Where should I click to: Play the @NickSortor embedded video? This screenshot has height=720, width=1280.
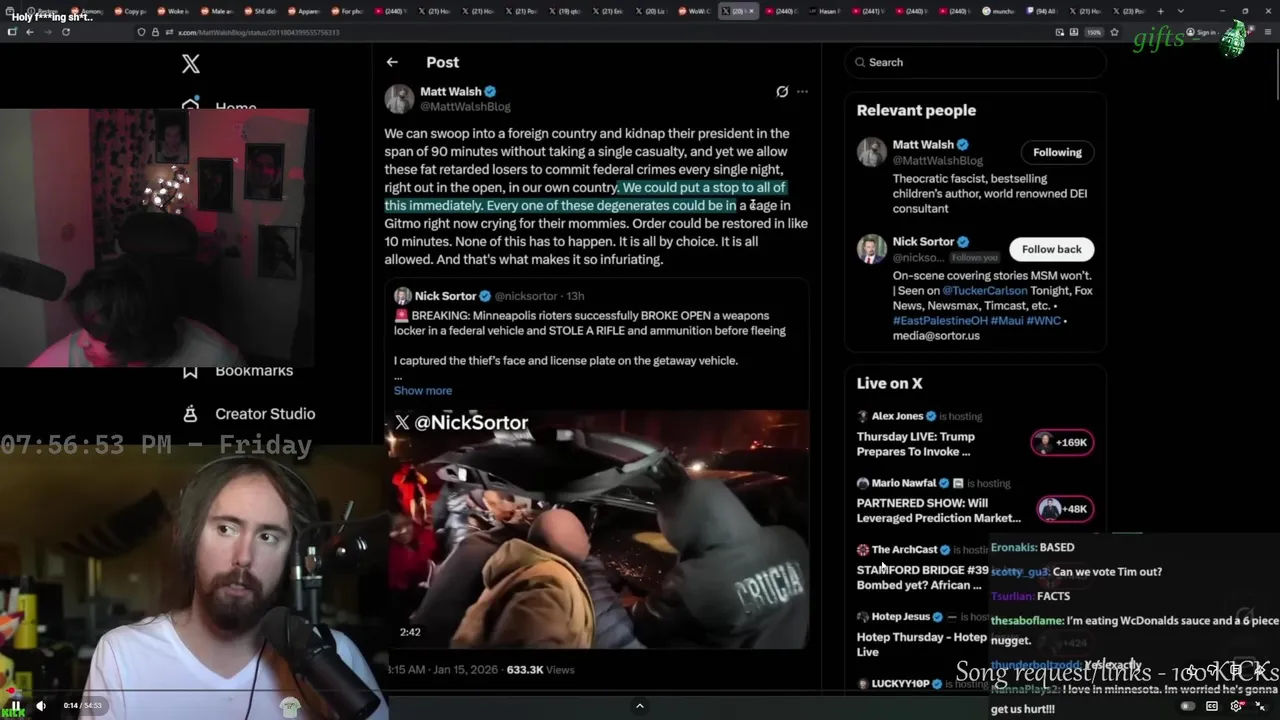(598, 529)
